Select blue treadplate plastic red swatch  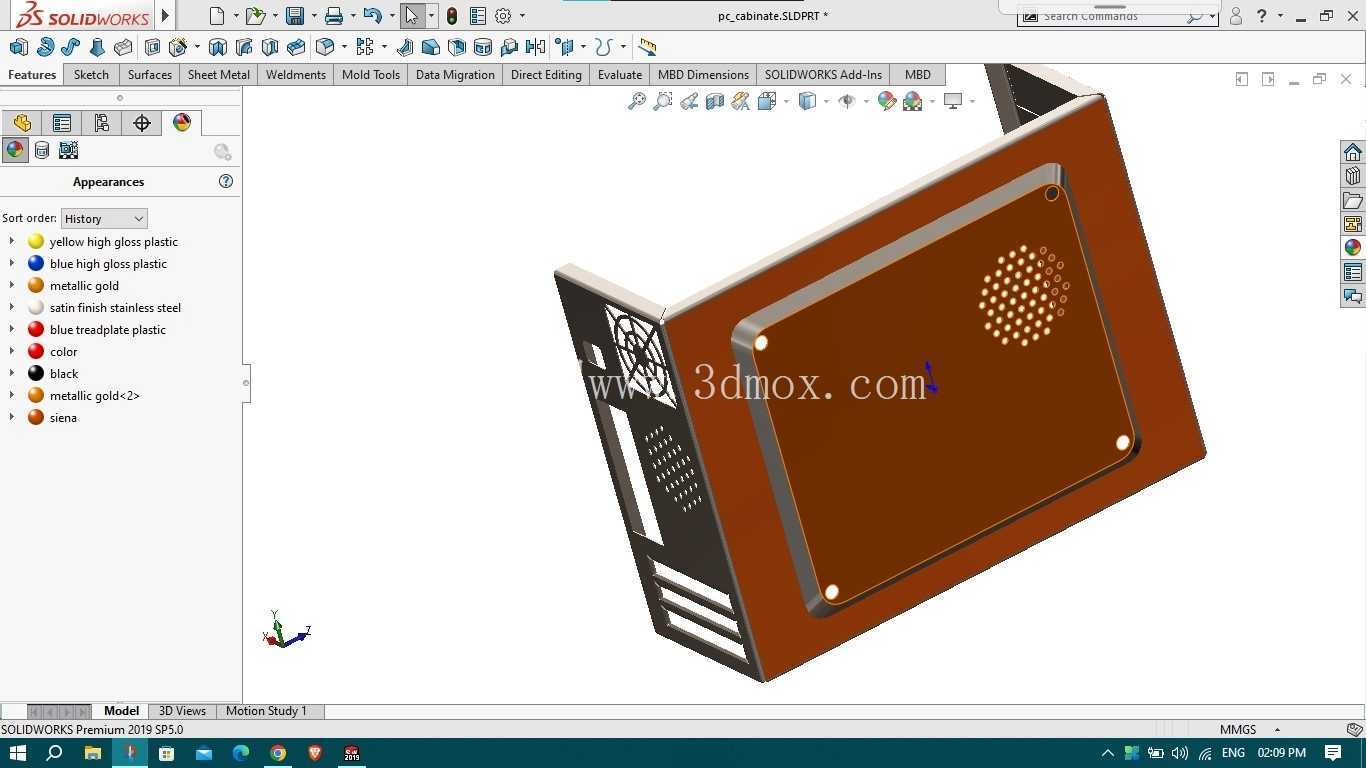point(36,330)
